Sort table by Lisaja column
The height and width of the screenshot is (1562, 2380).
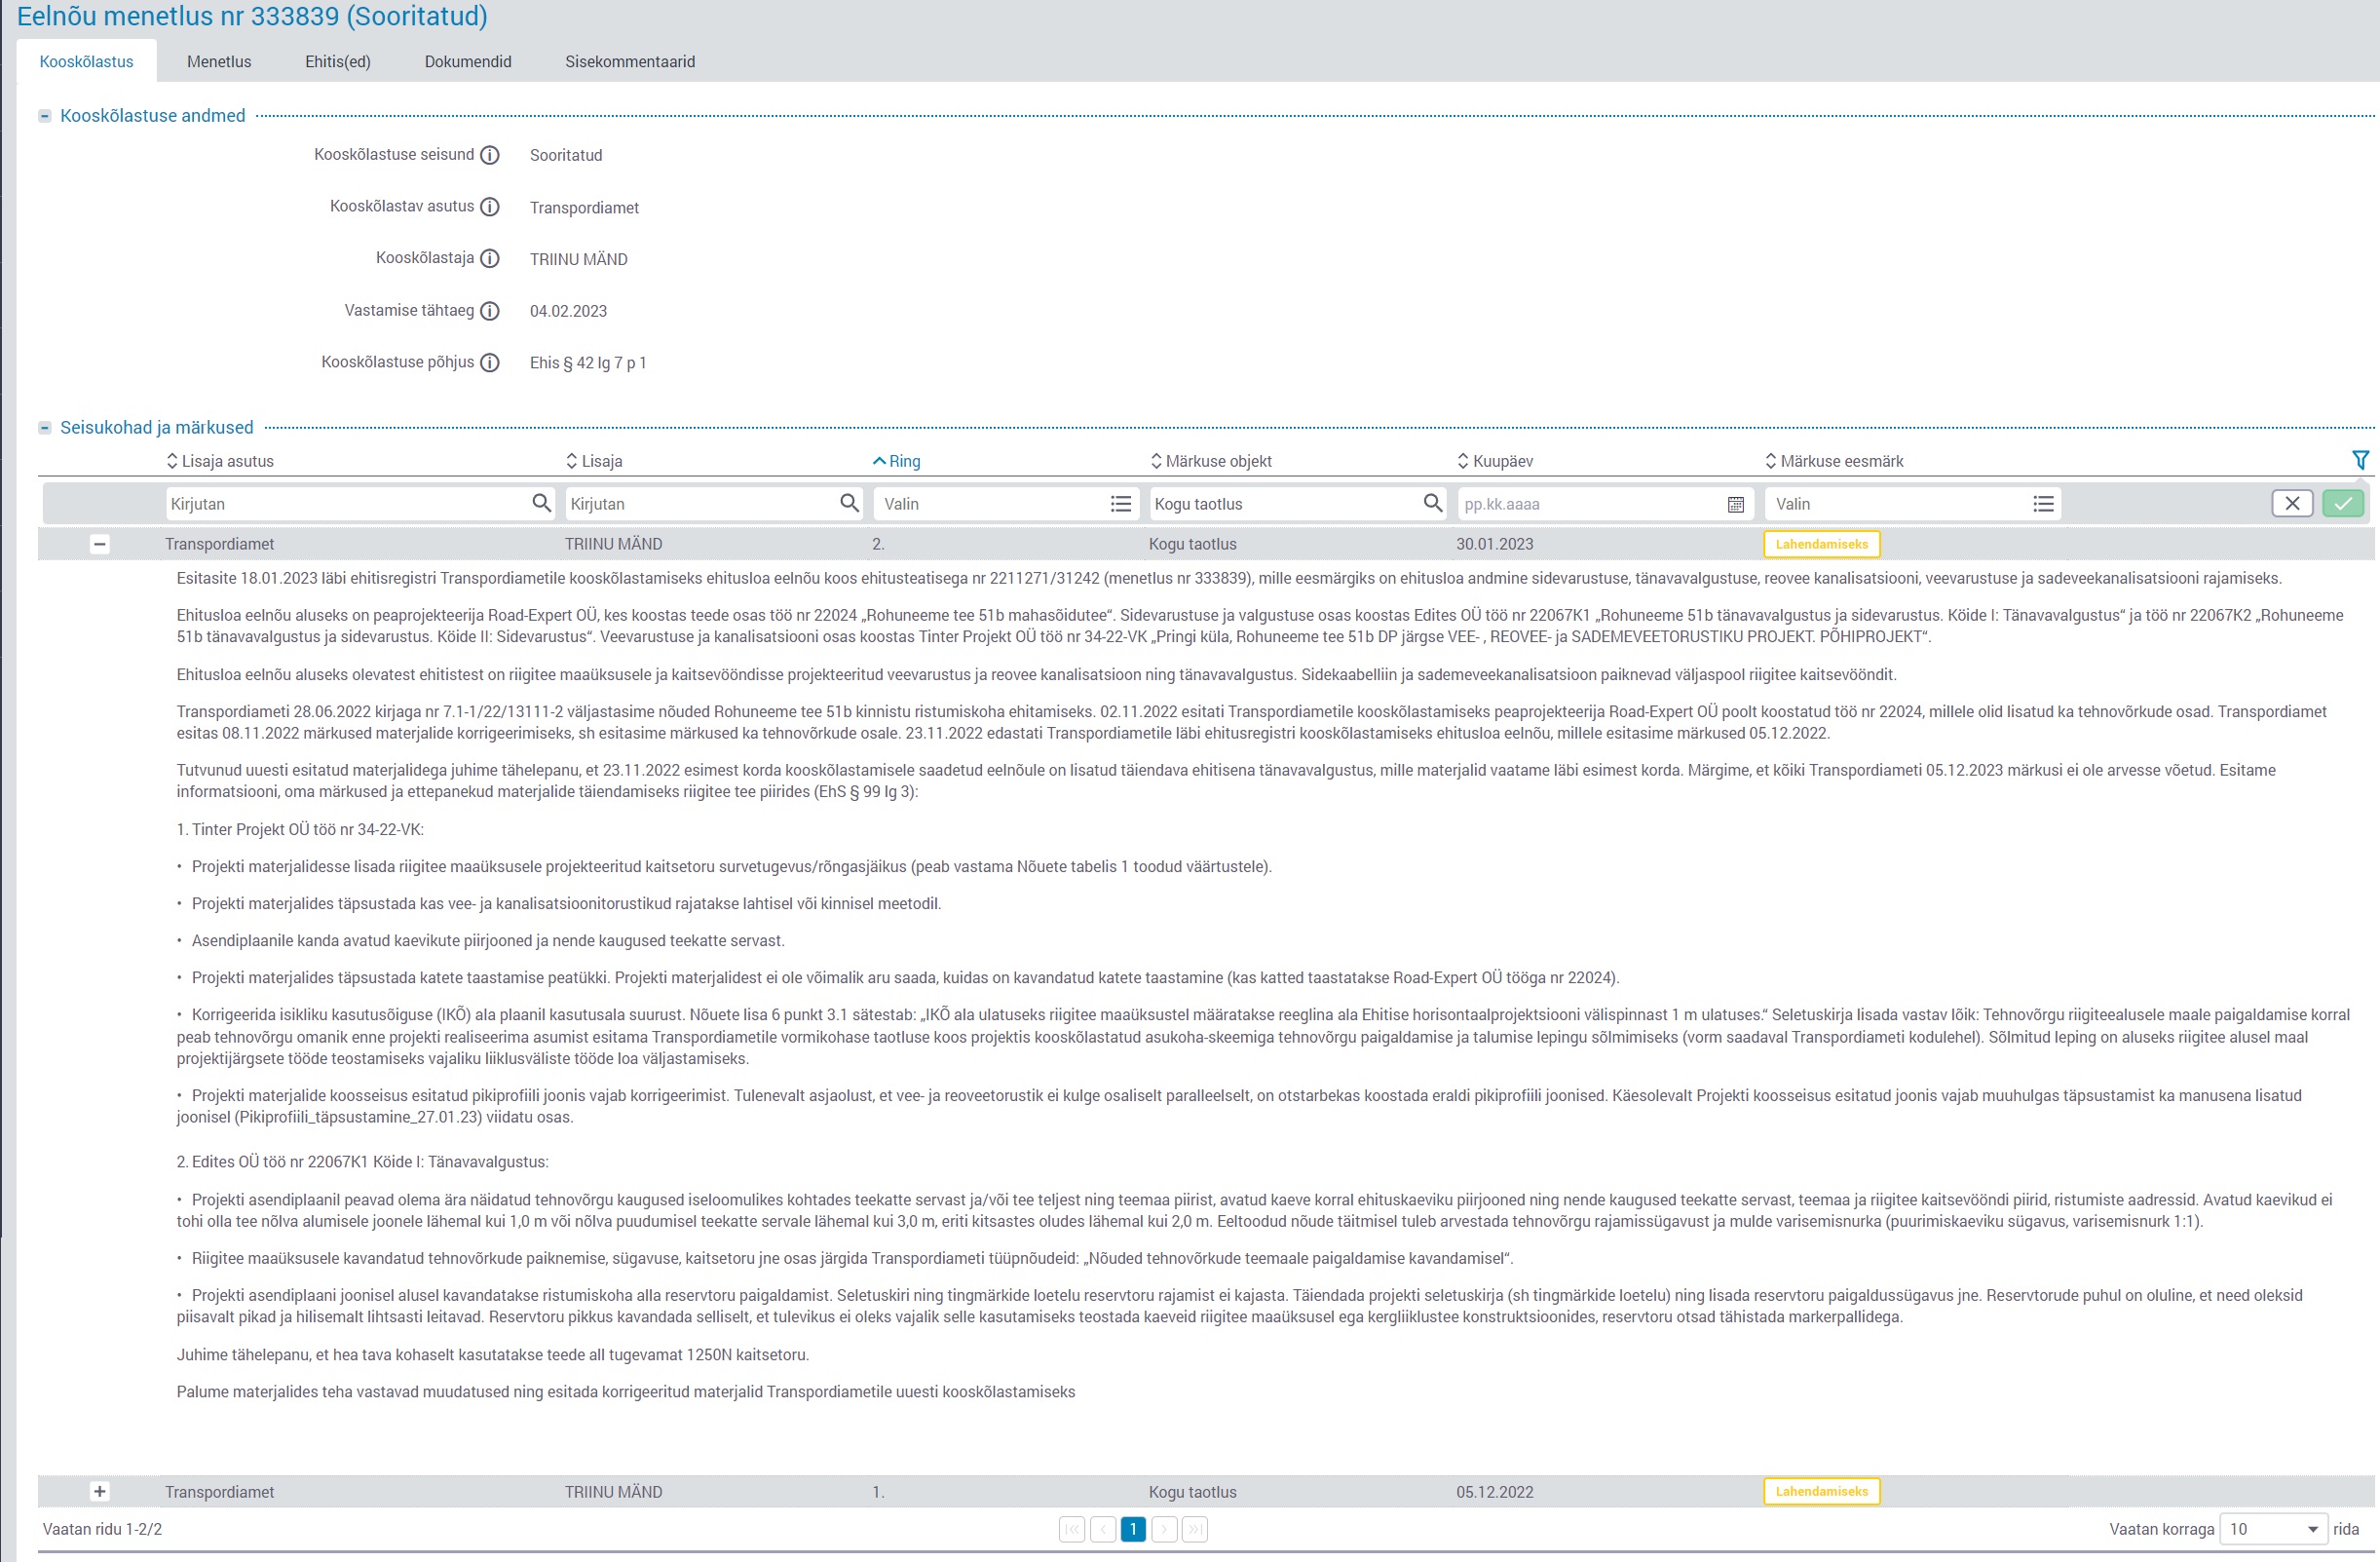[x=594, y=461]
